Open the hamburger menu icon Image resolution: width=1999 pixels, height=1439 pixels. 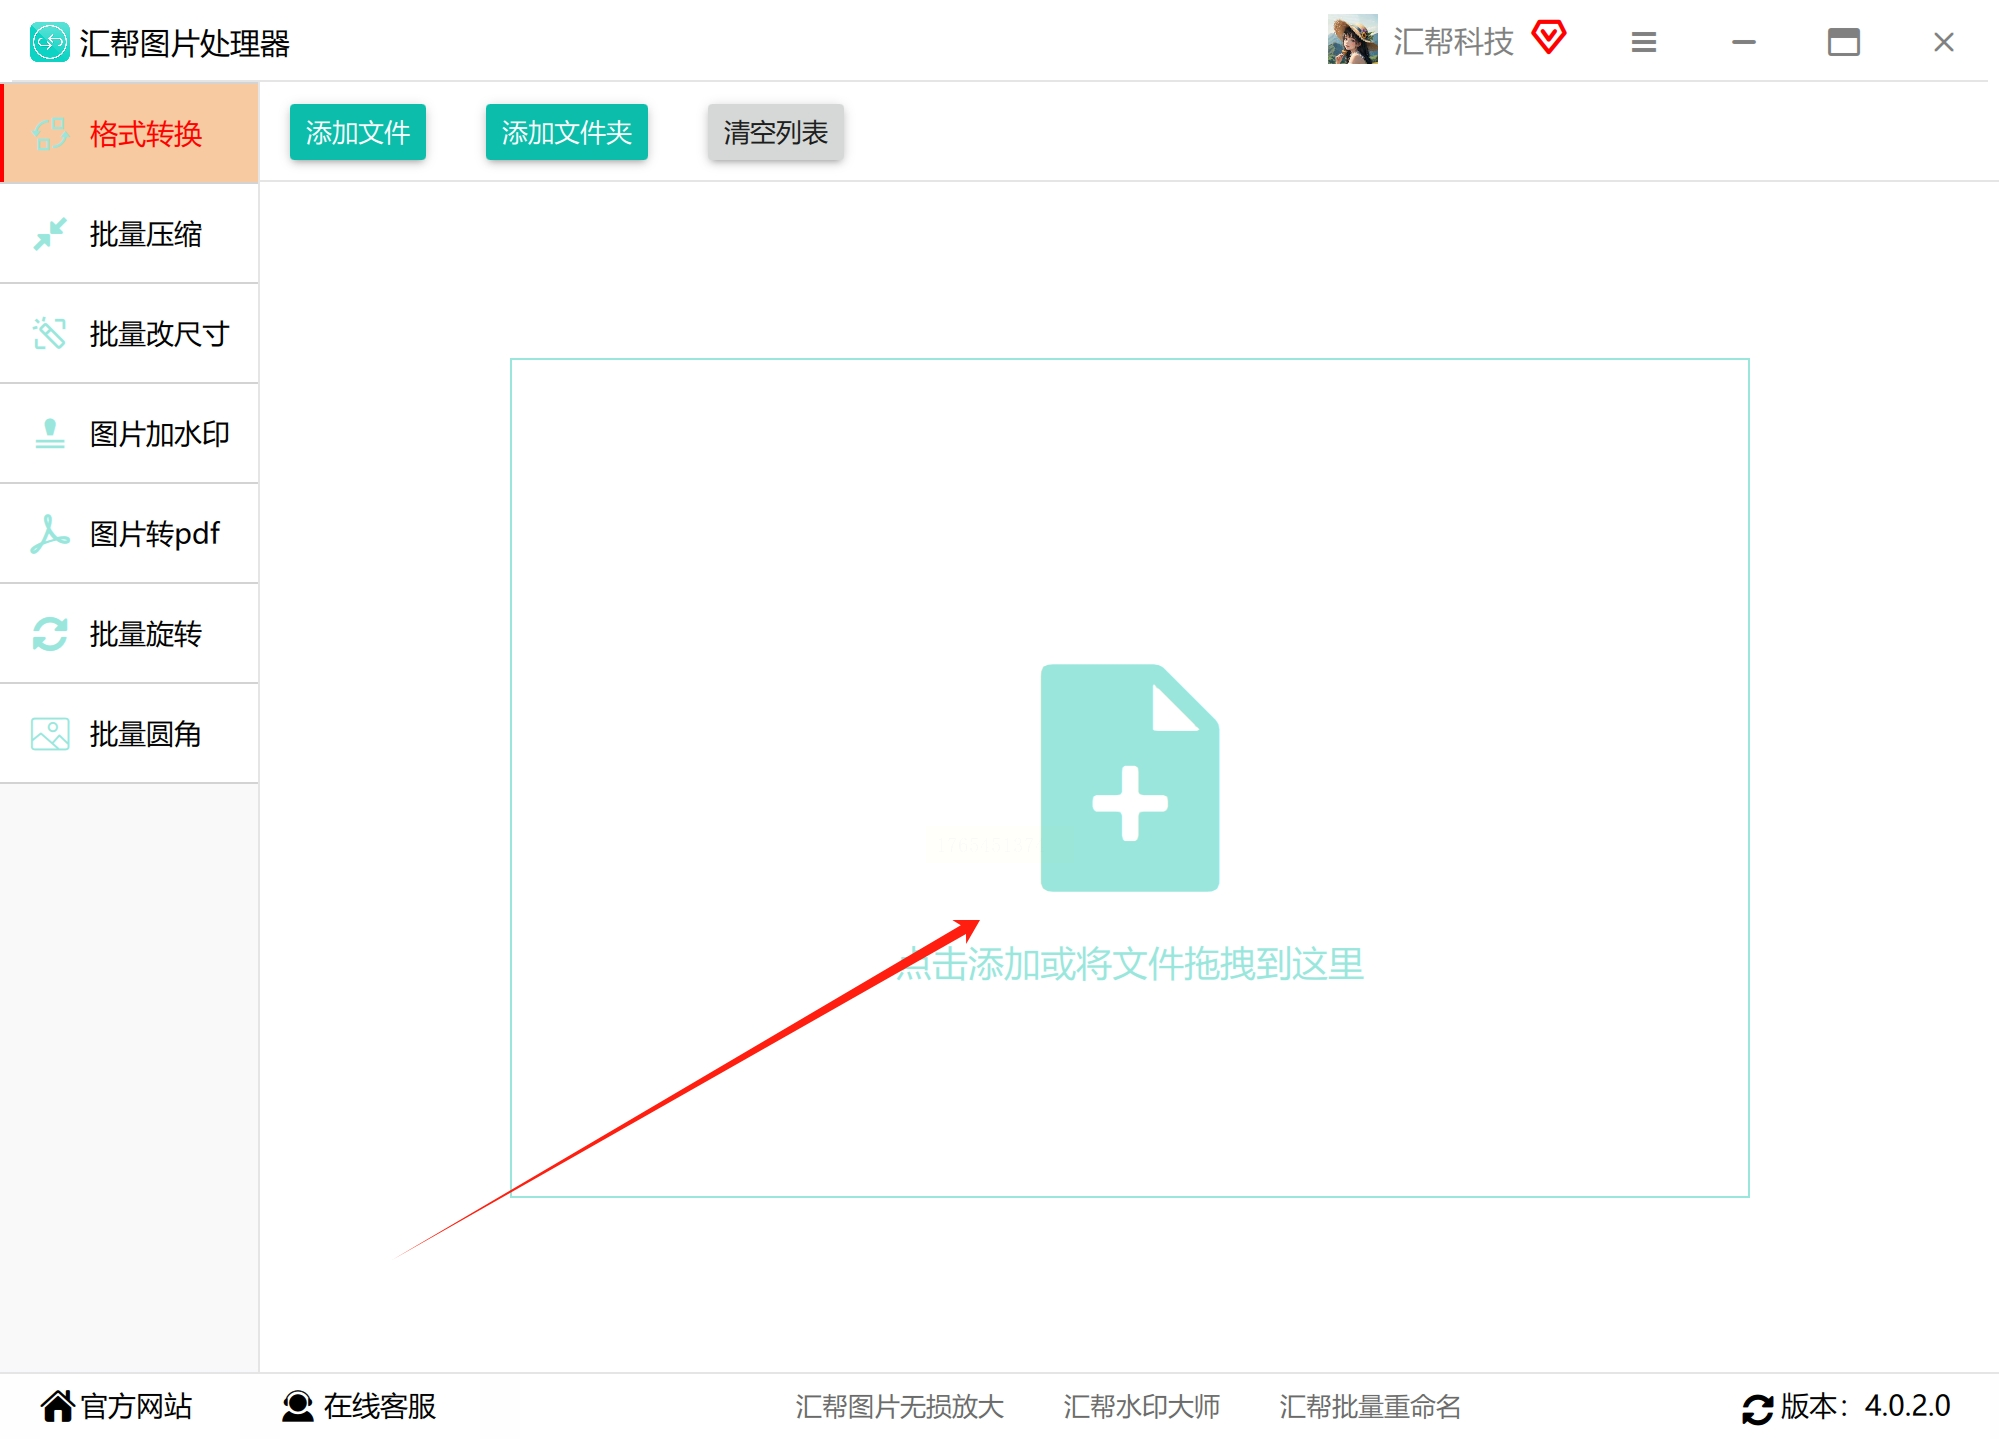pos(1643,42)
